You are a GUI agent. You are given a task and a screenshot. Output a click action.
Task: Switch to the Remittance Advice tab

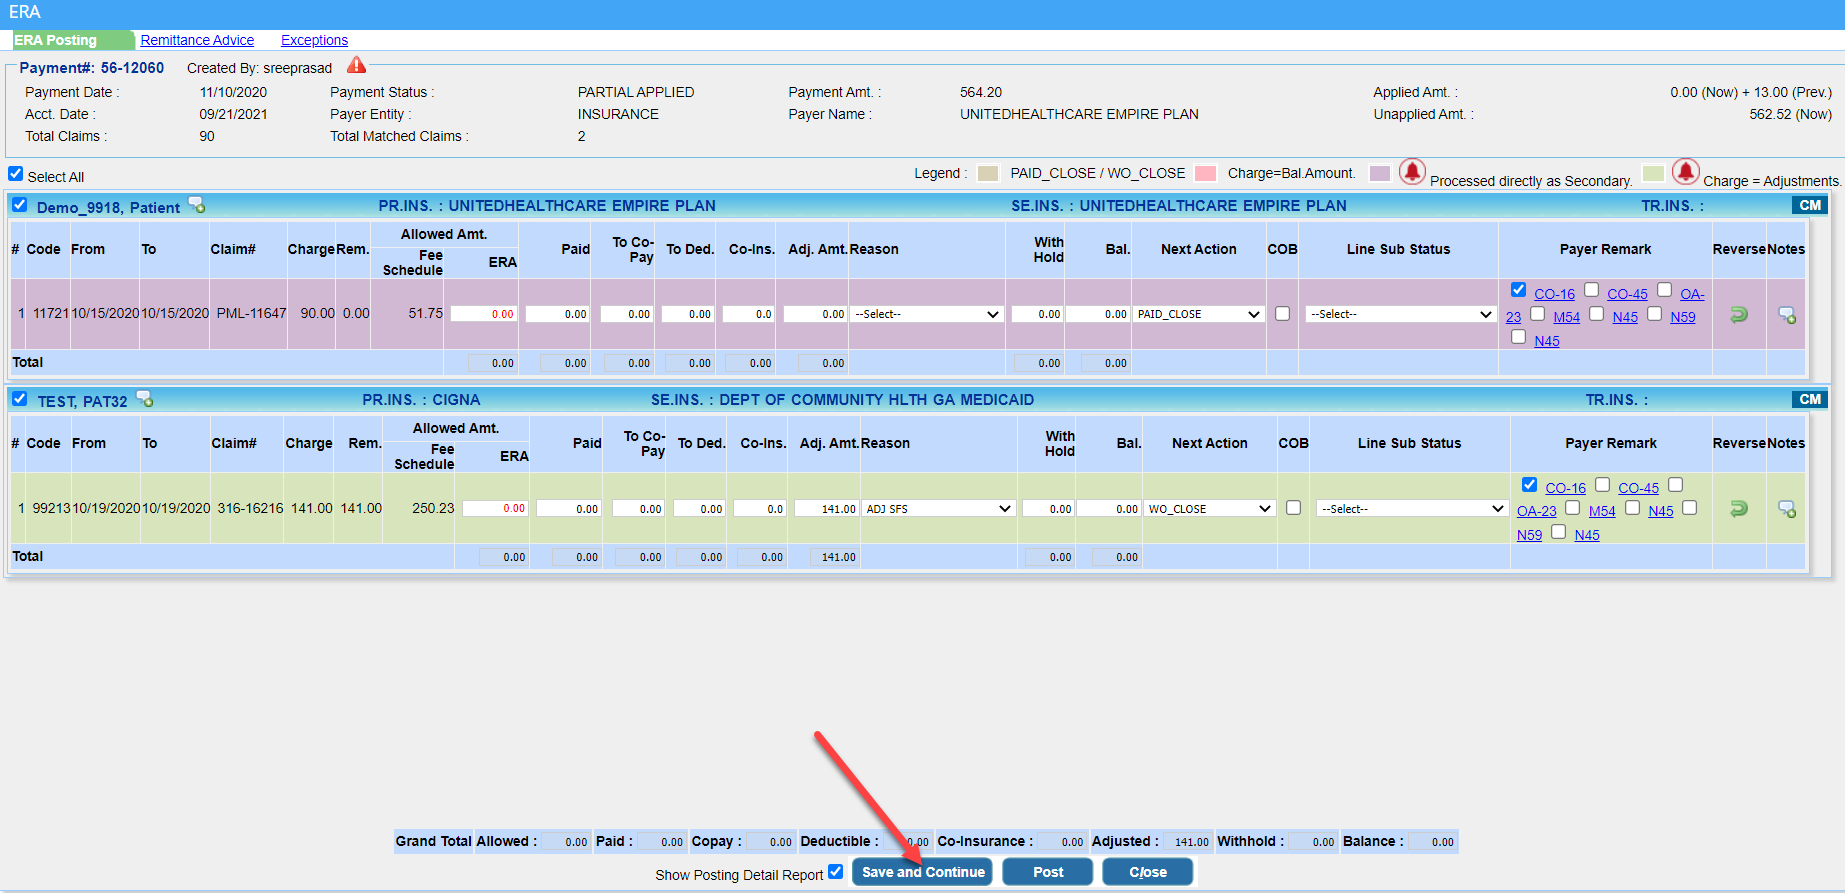pos(197,40)
